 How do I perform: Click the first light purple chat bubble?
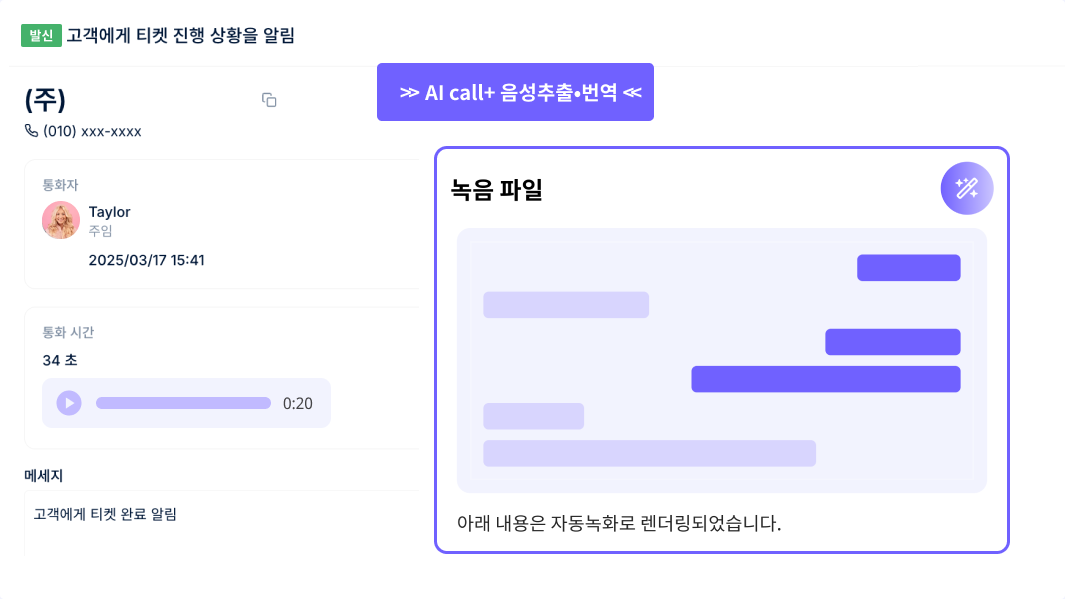click(x=566, y=305)
